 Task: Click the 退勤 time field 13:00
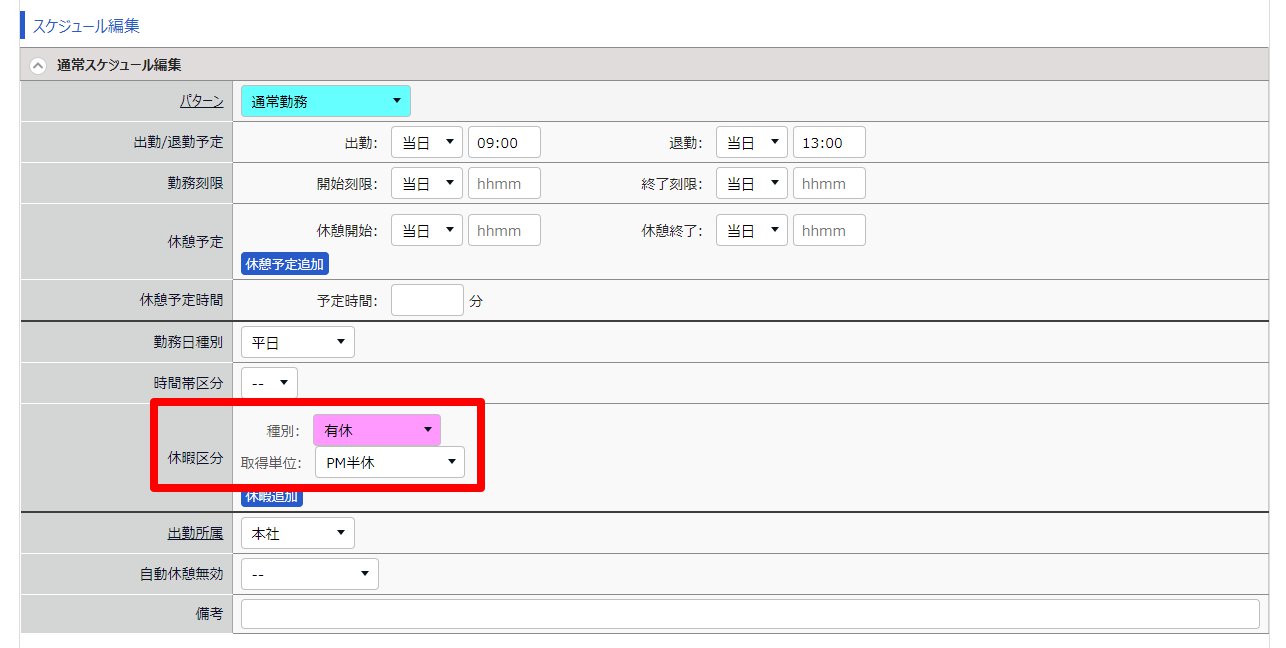pos(829,143)
